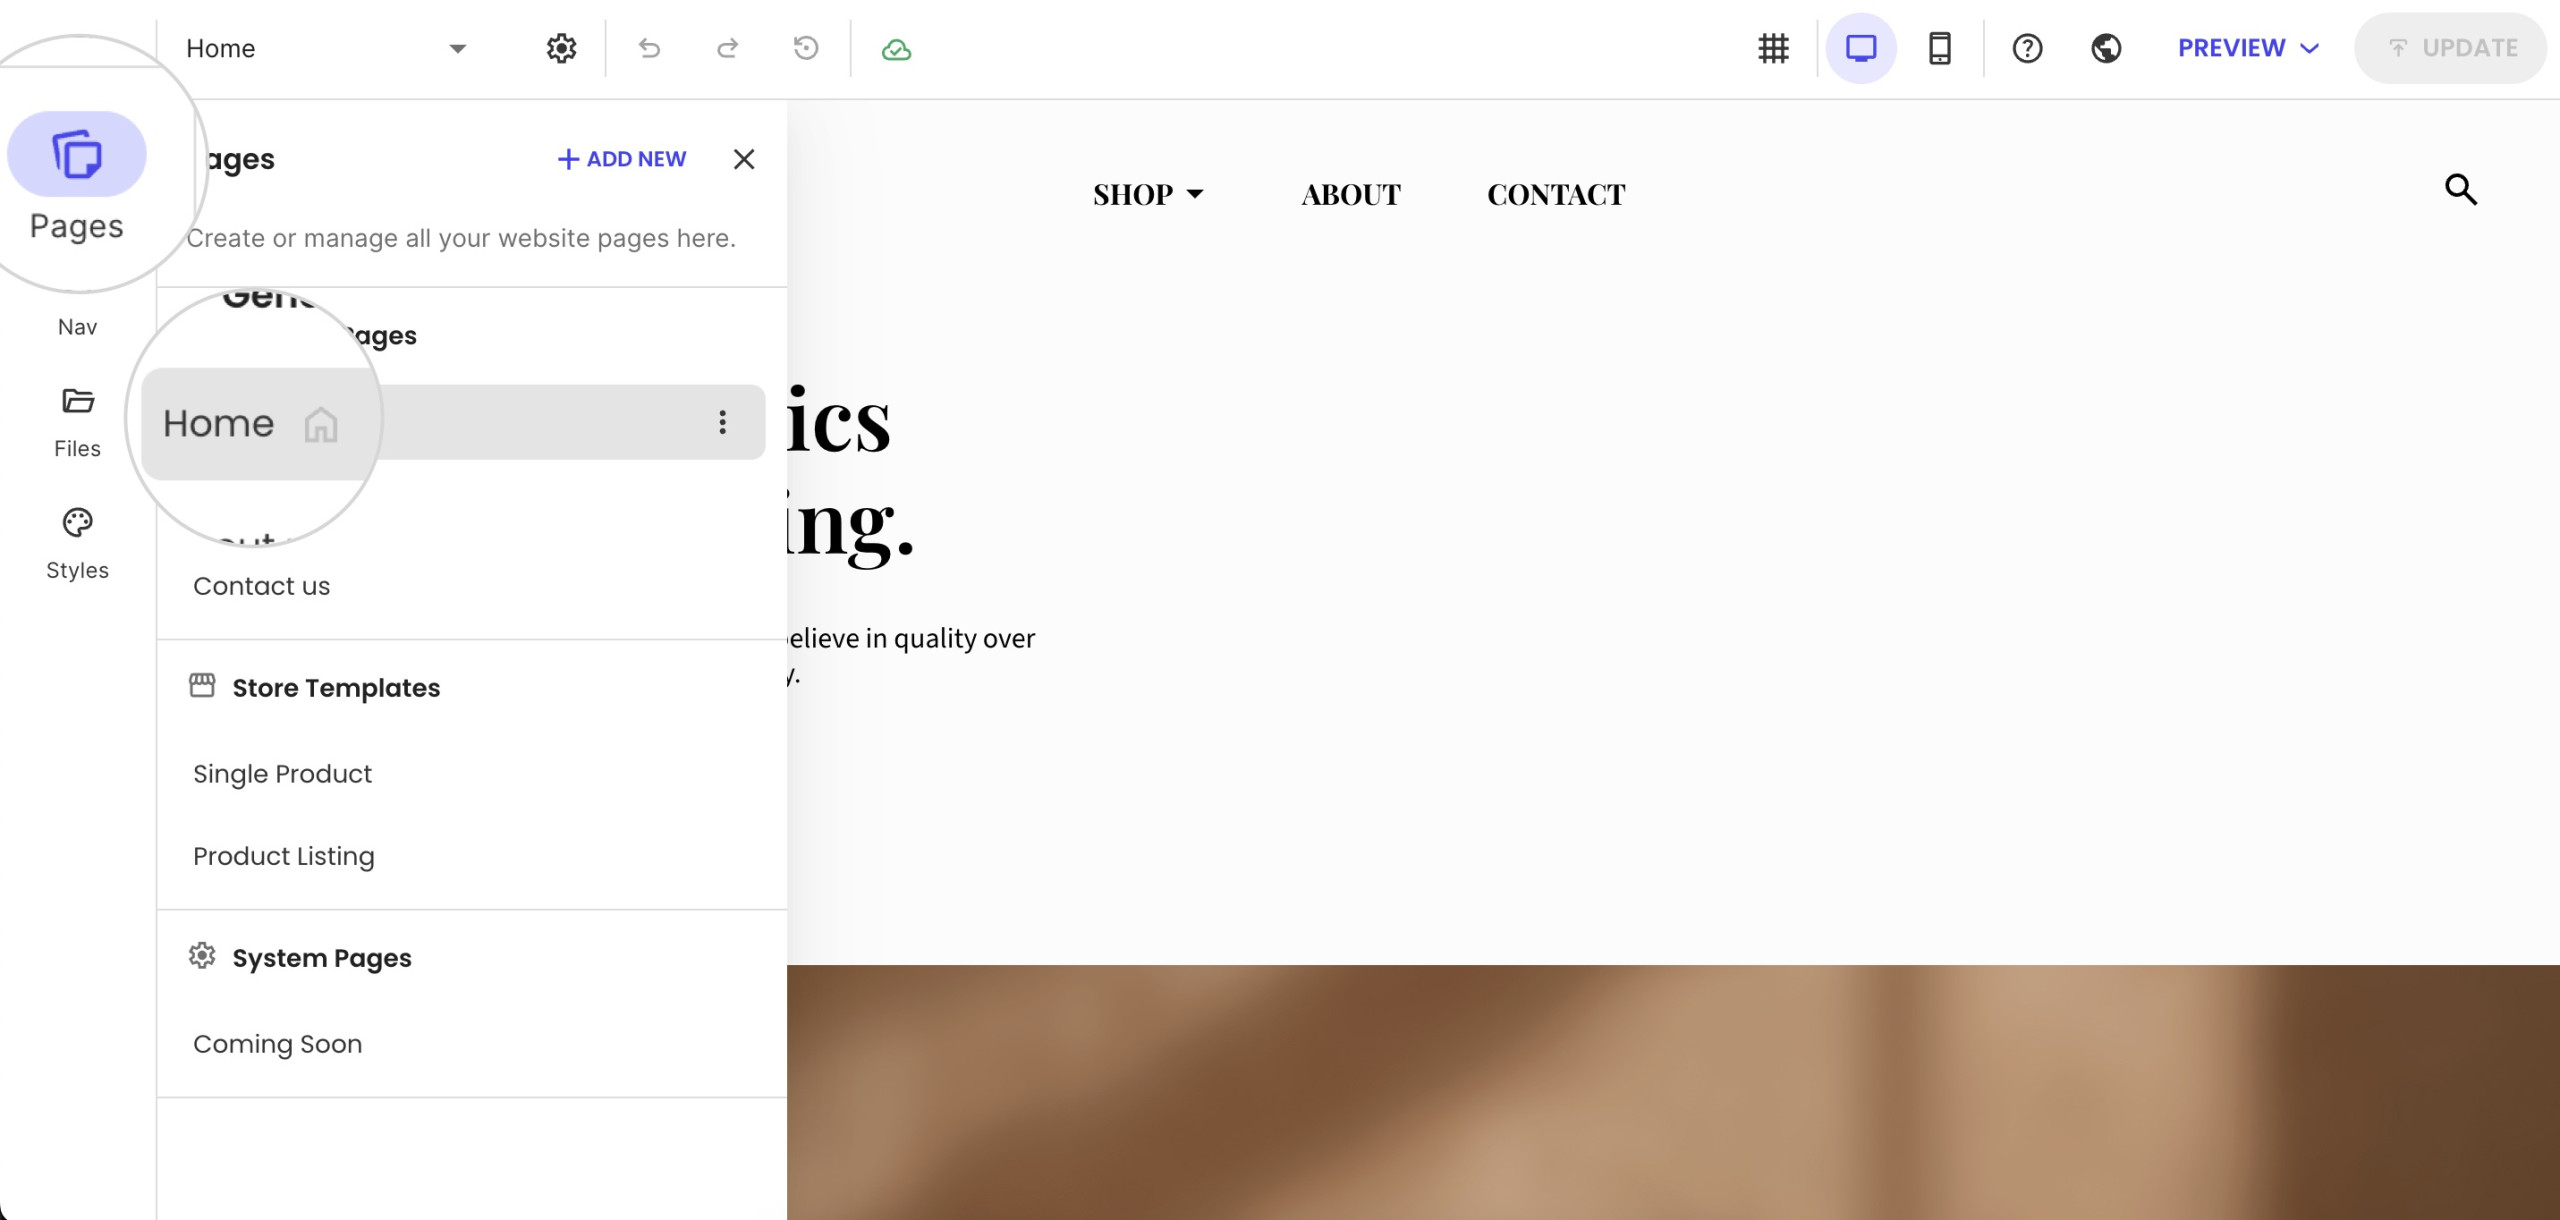Viewport: 2560px width, 1220px height.
Task: Expand the SHOP menu on the site
Action: click(x=1148, y=194)
